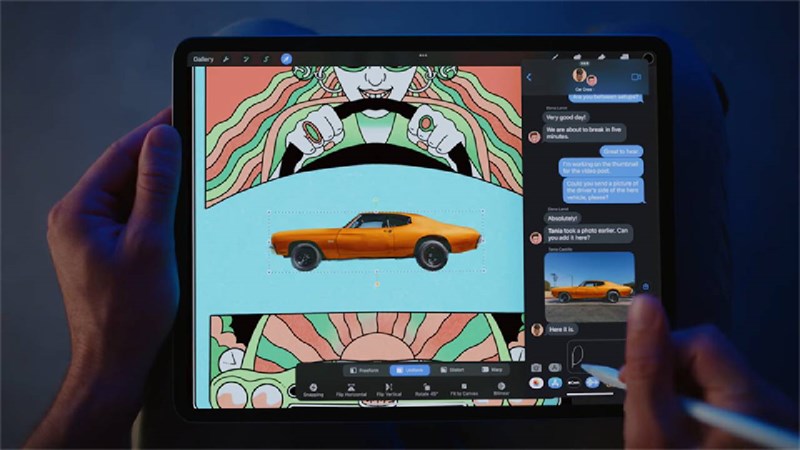Open the Adjustments magic wand menu
This screenshot has height=450, width=800.
246,59
